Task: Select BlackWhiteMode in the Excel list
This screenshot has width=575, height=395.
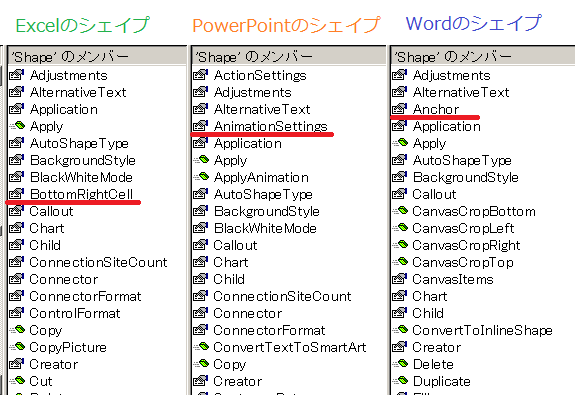Action: coord(81,177)
